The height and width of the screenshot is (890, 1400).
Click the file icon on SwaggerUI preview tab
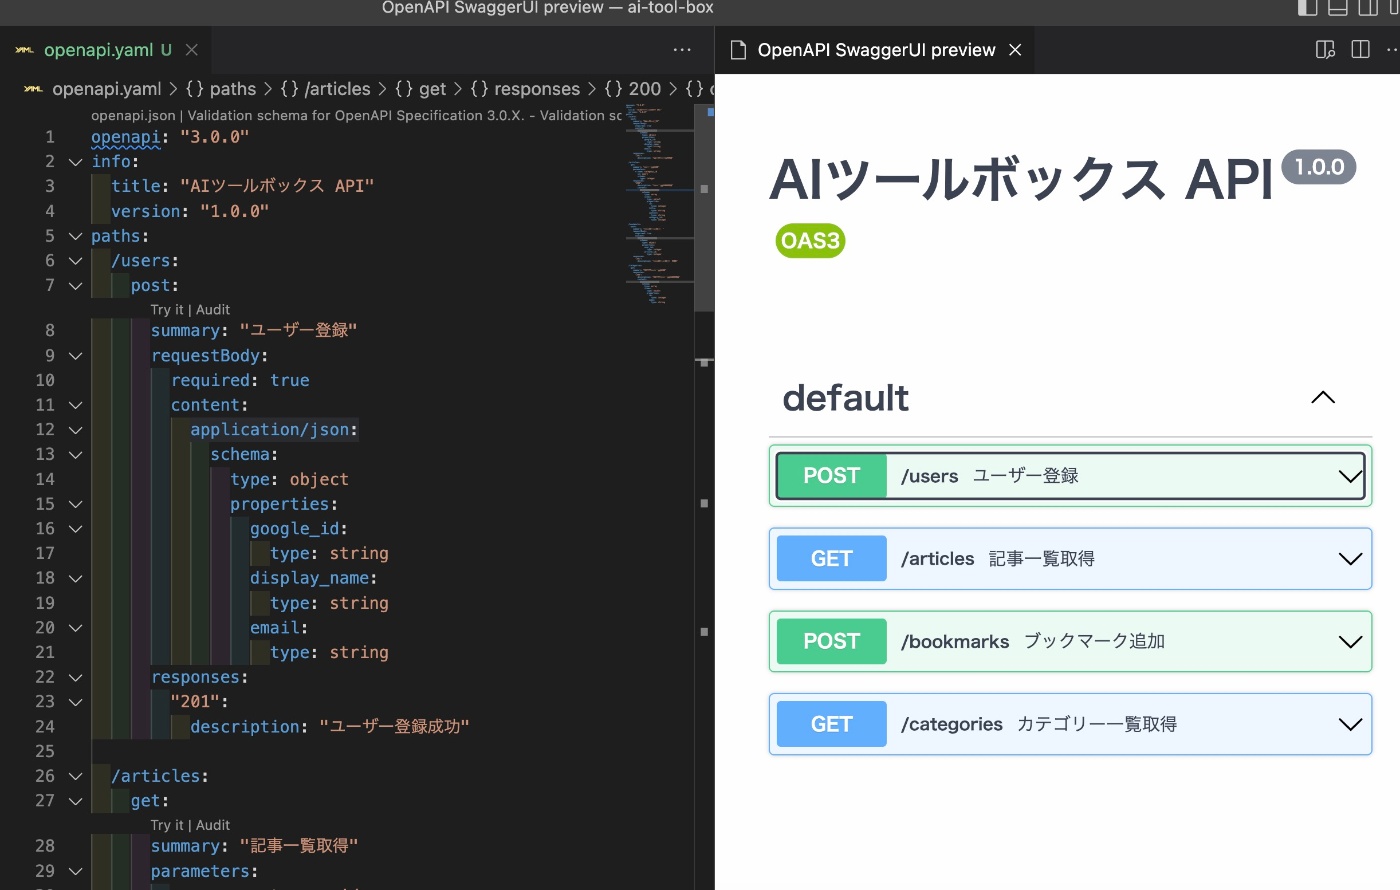point(739,50)
